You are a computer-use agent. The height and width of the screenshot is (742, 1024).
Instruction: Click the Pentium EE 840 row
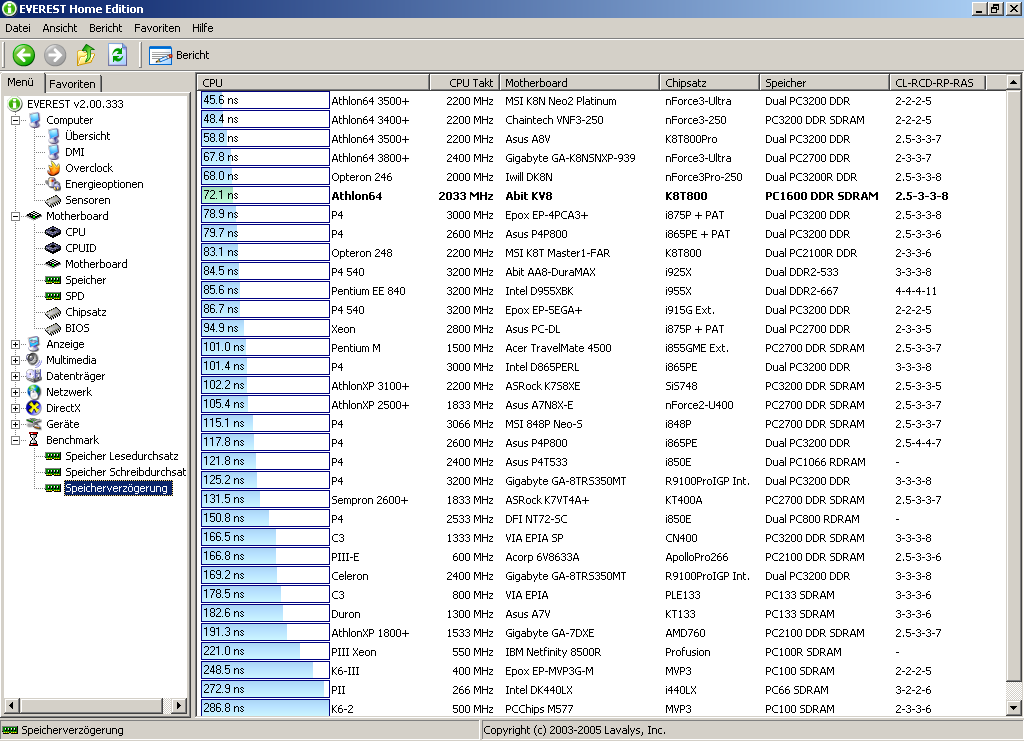[601, 291]
